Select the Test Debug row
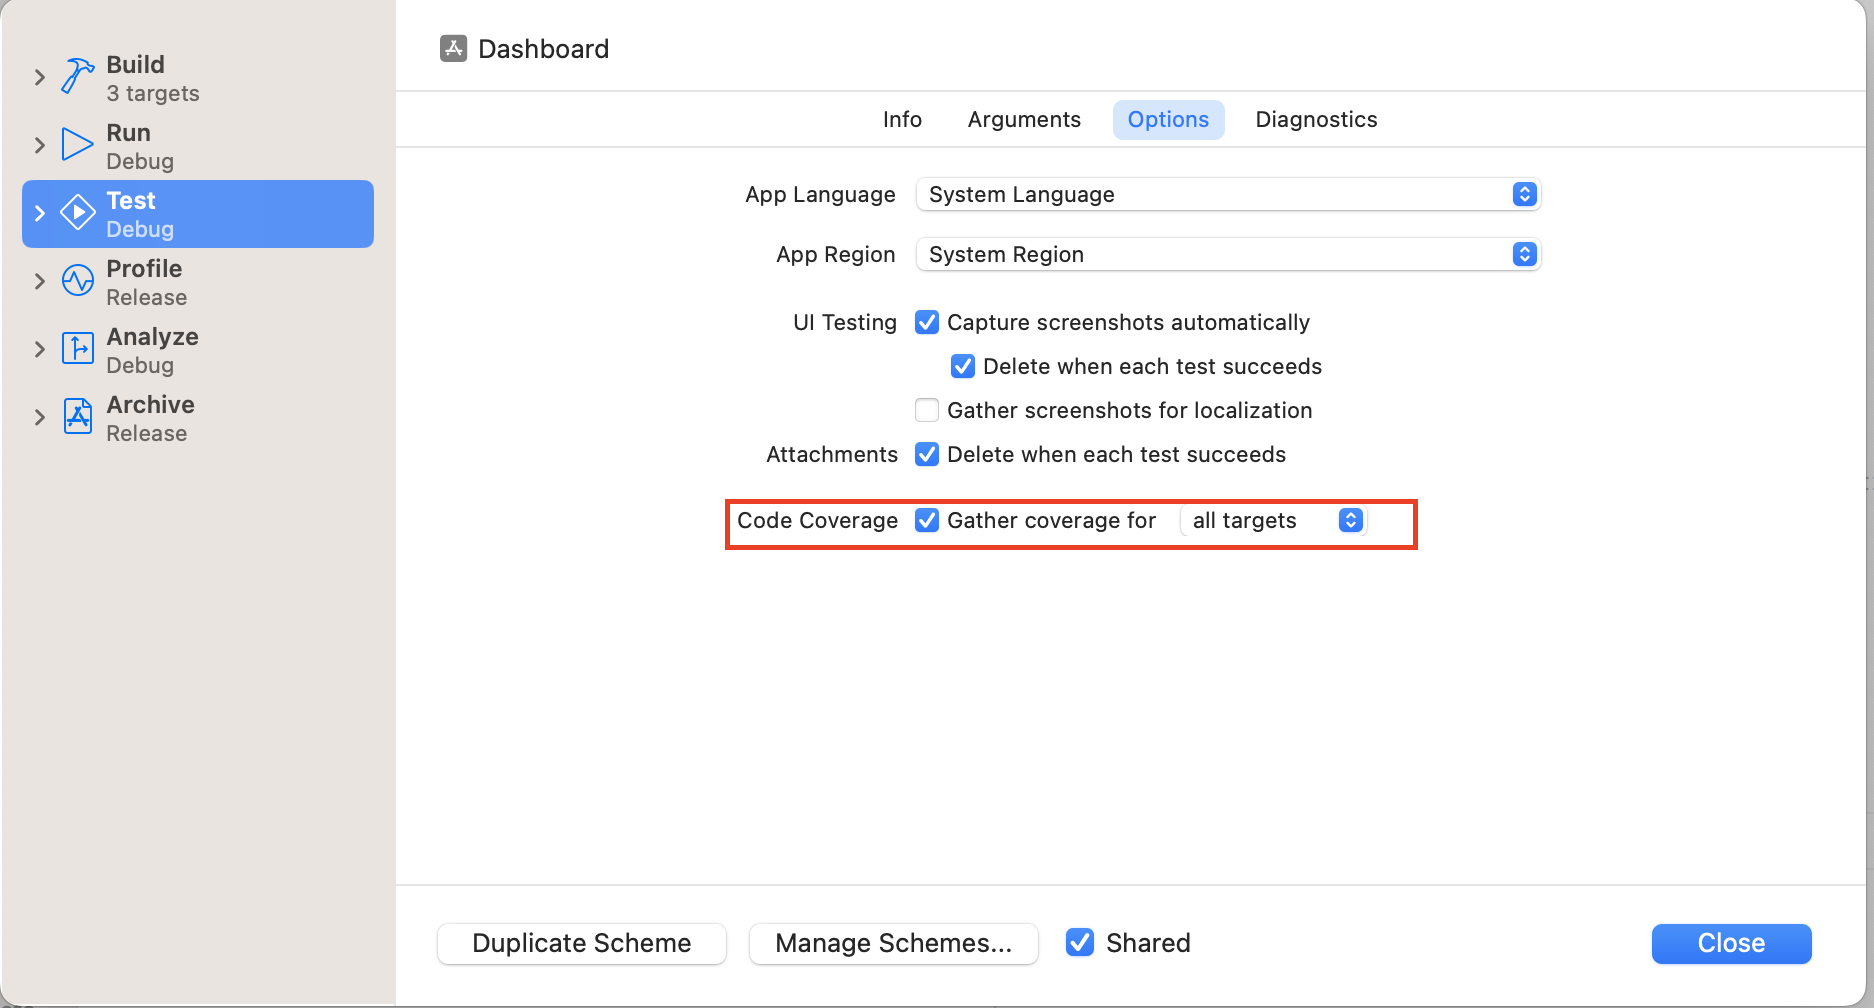Viewport: 1874px width, 1008px height. tap(198, 214)
